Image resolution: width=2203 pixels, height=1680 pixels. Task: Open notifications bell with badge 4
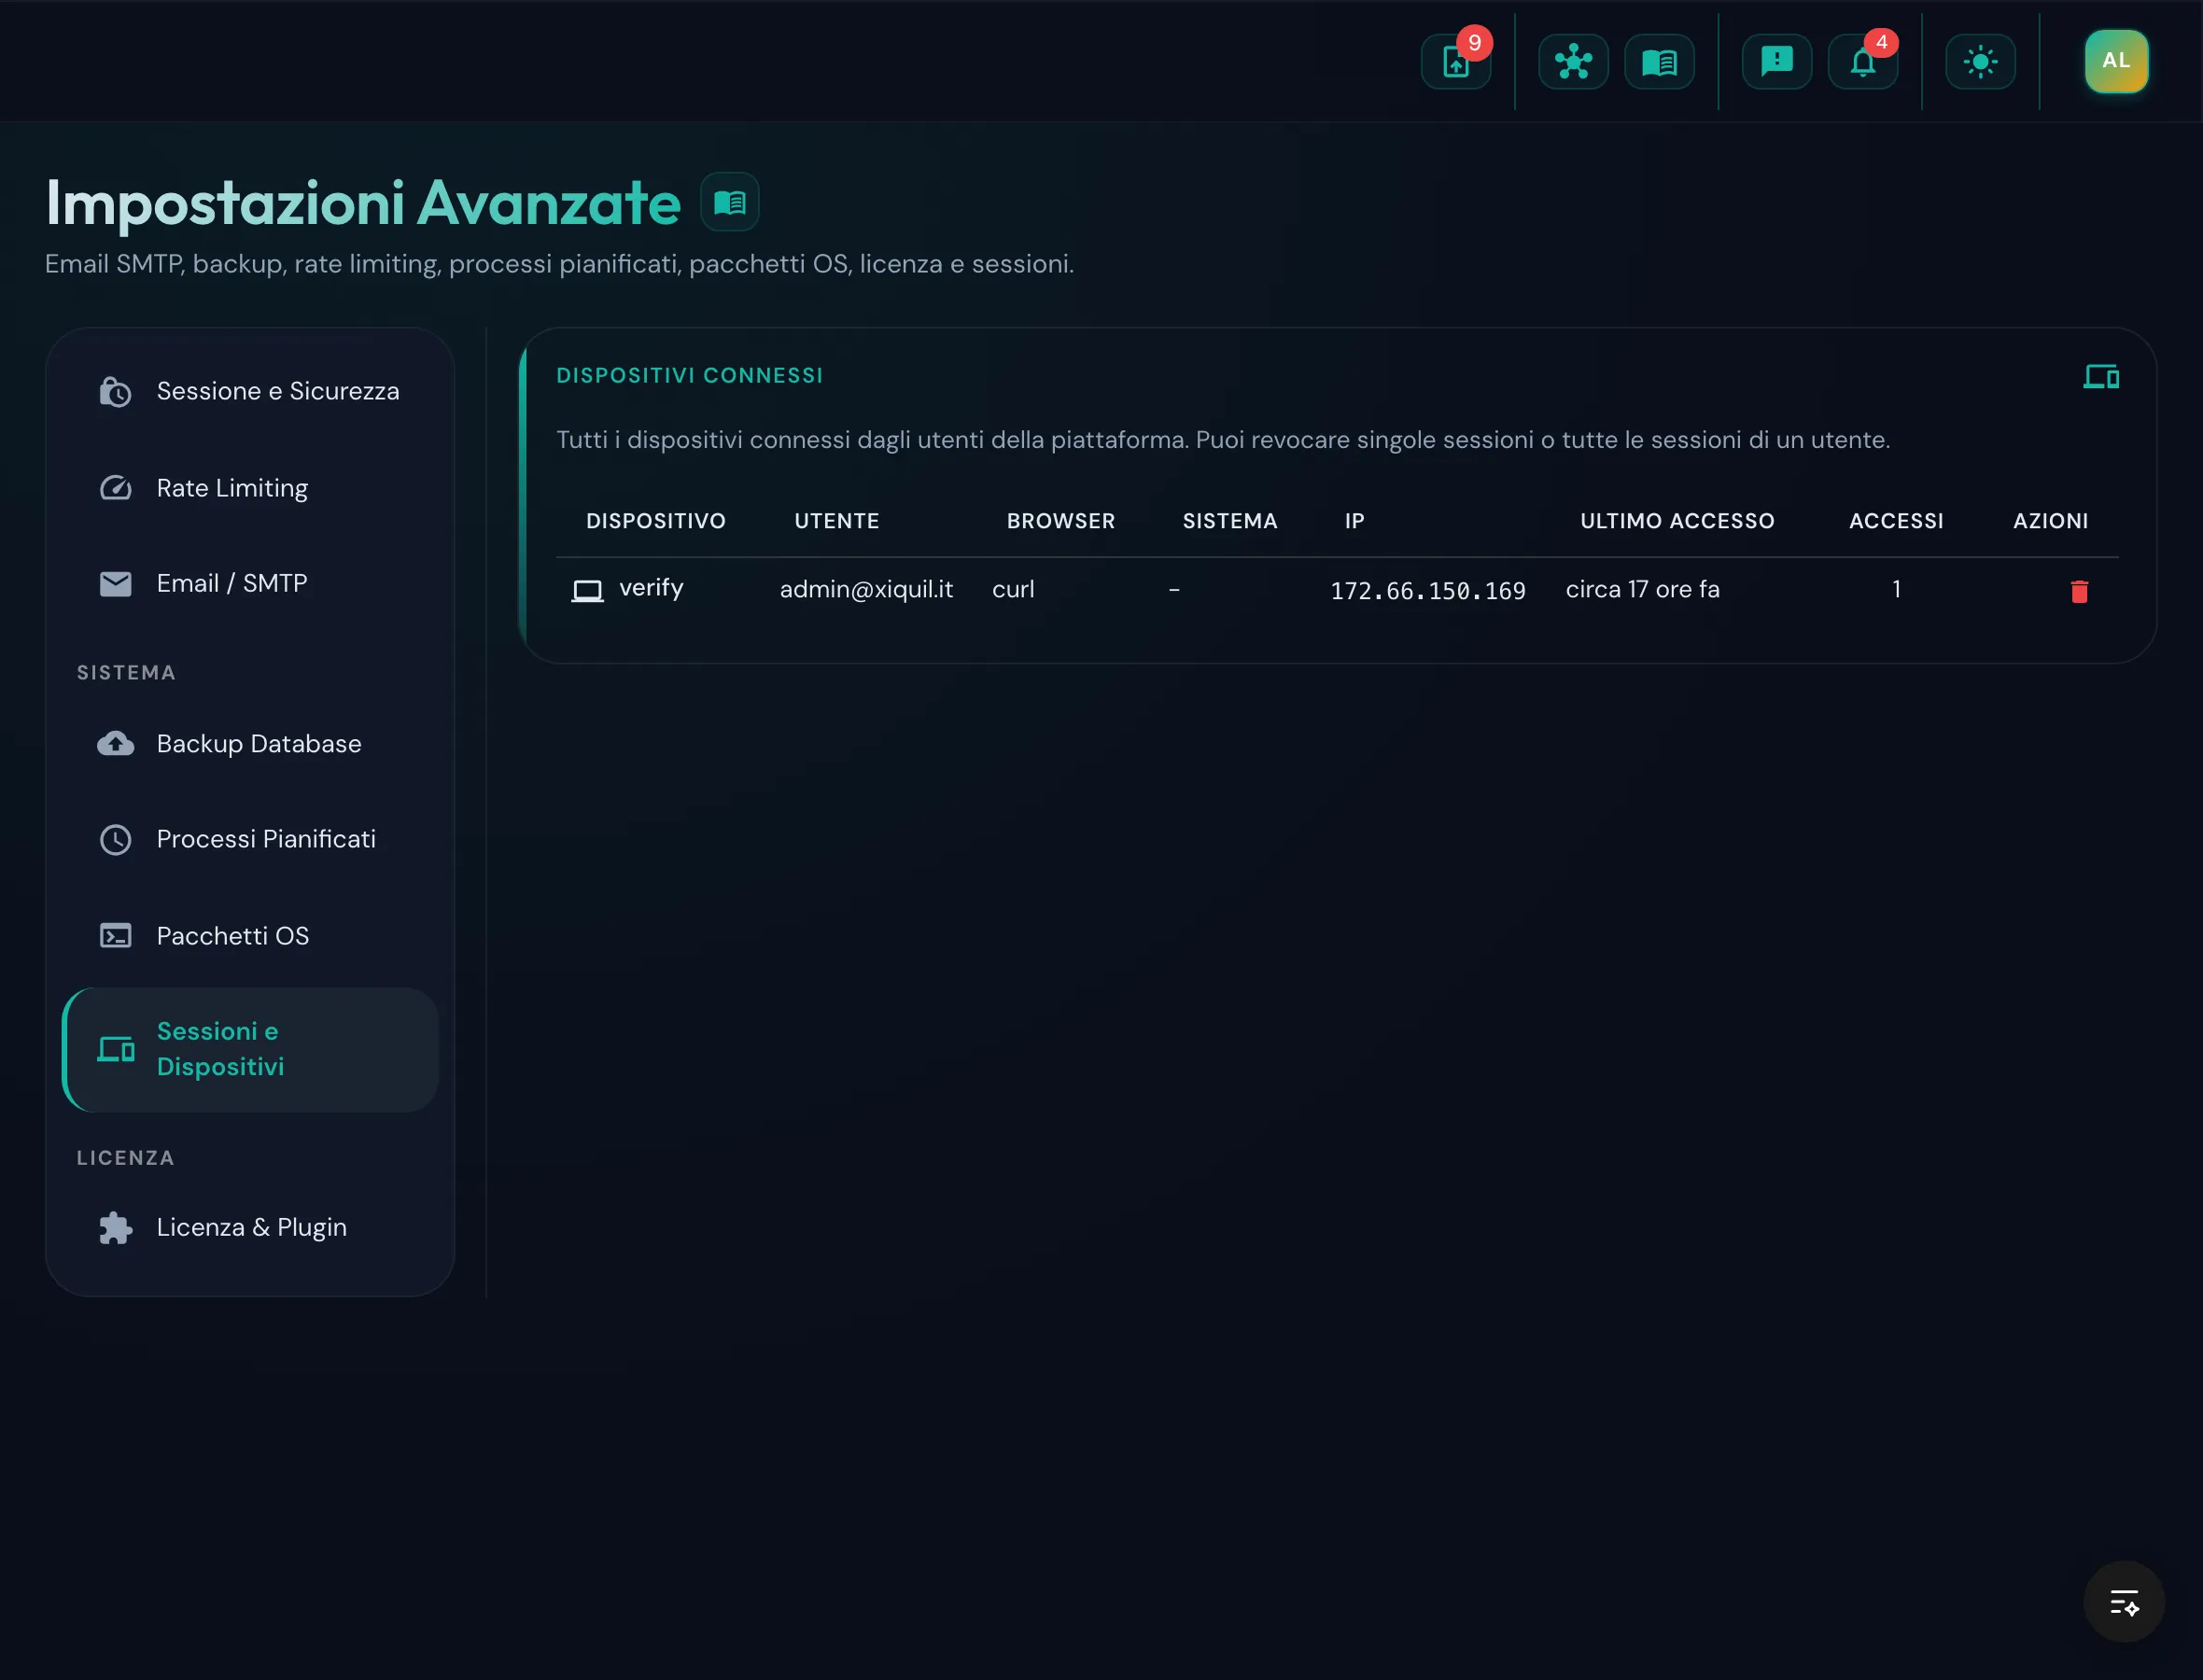click(x=1862, y=62)
